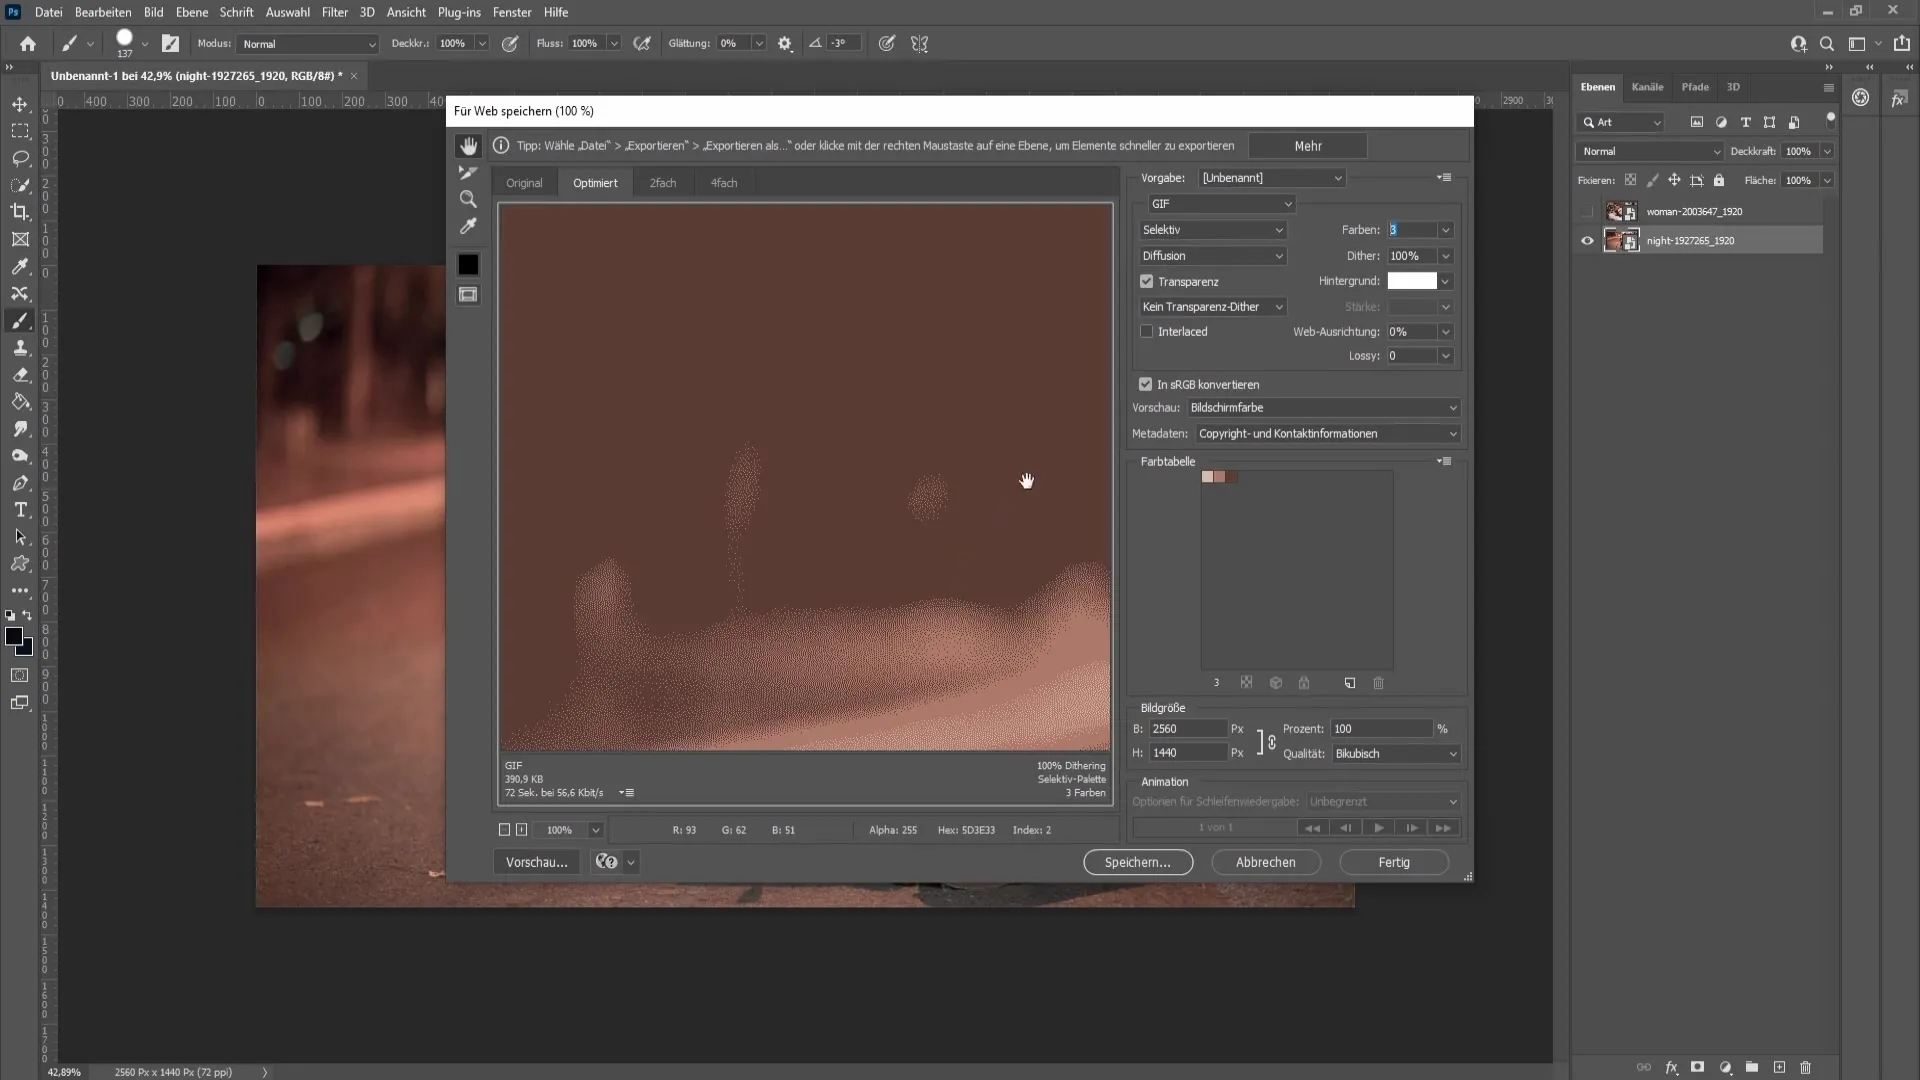The width and height of the screenshot is (1920, 1080).
Task: Select the Paint Bucket tool
Action: (20, 402)
